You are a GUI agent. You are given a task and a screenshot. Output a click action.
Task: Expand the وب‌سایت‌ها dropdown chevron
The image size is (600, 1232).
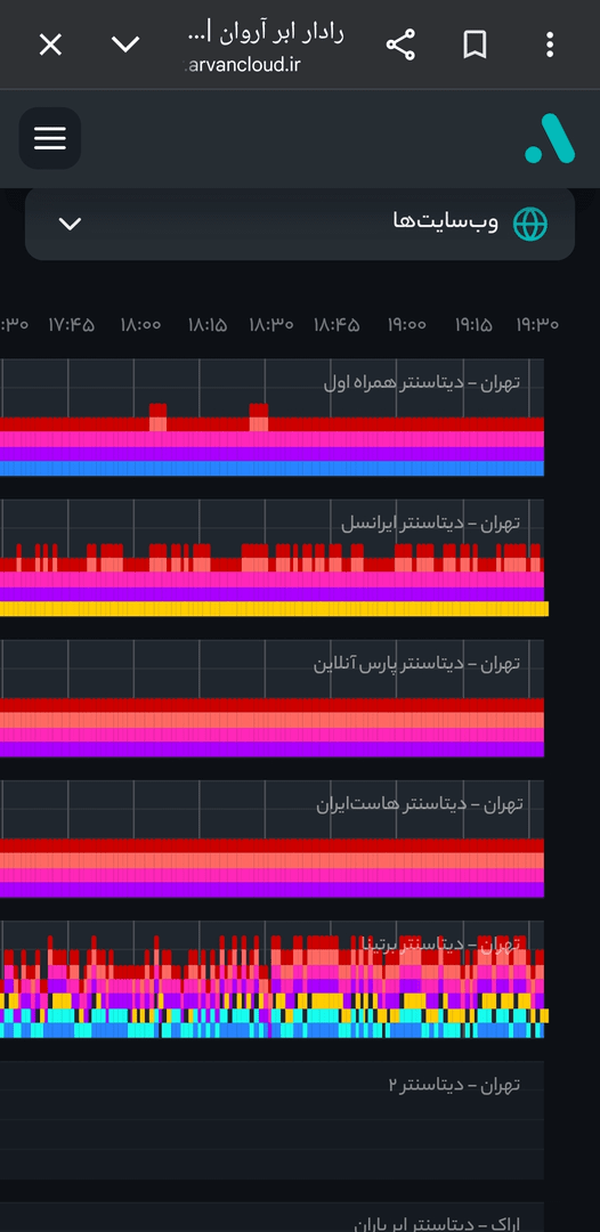(x=69, y=223)
